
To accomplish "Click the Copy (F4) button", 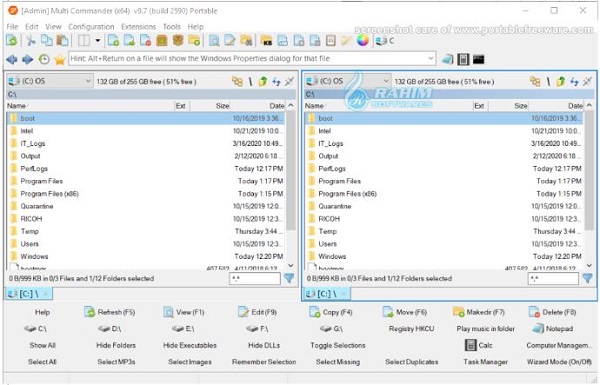I will tap(331, 312).
